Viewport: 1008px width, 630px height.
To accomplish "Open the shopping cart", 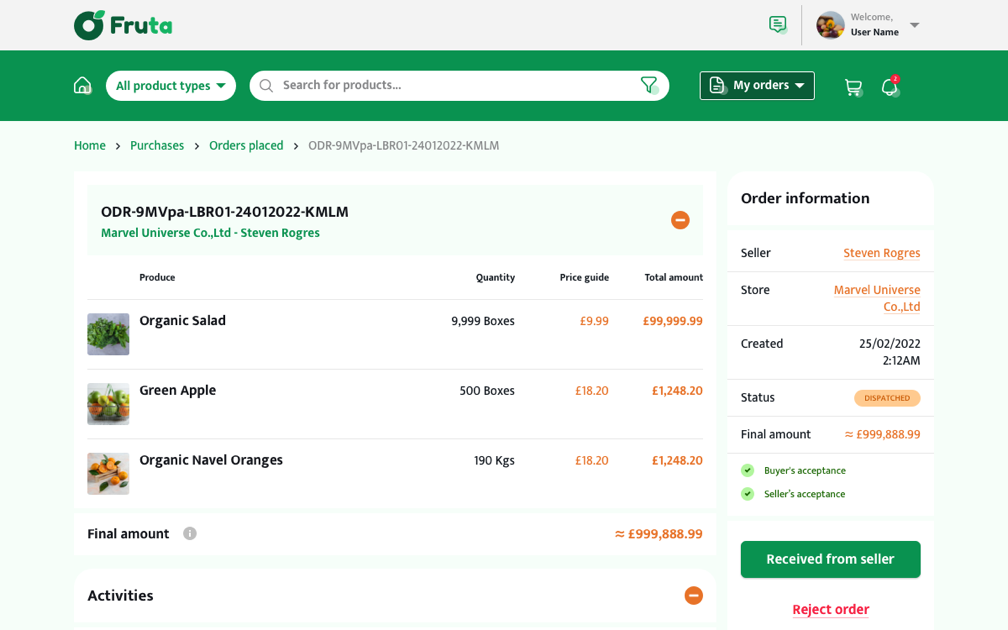I will (x=853, y=87).
